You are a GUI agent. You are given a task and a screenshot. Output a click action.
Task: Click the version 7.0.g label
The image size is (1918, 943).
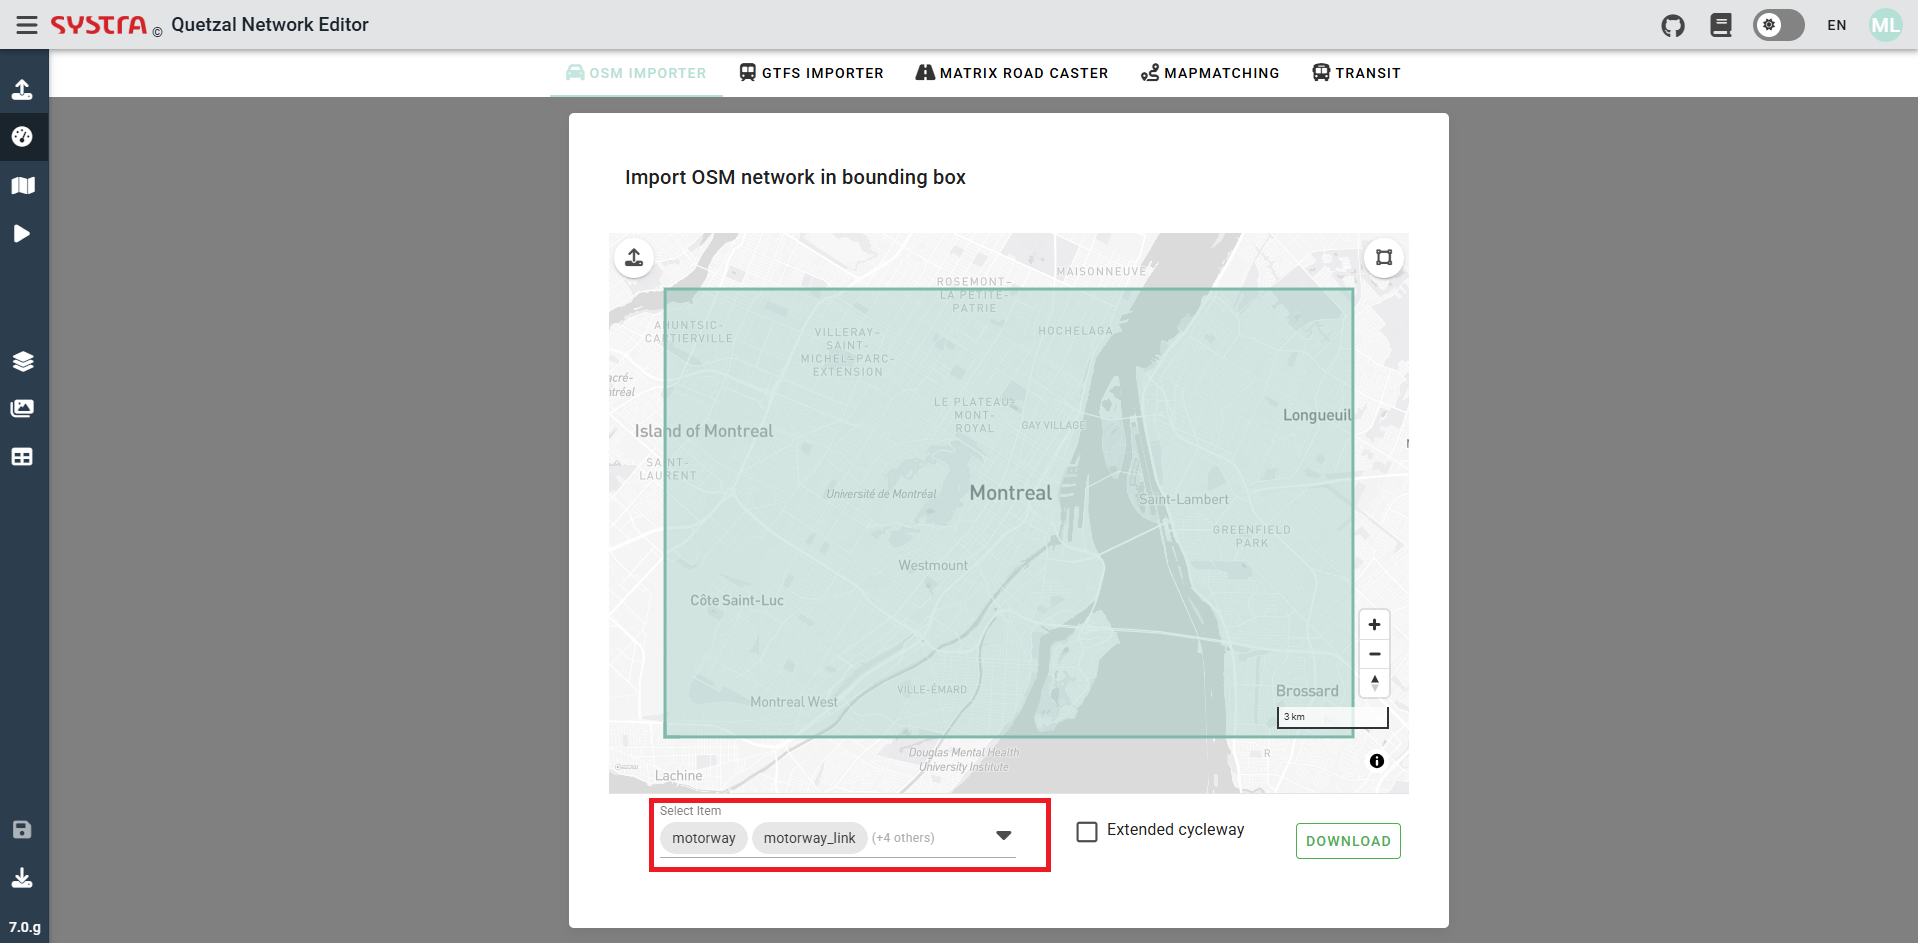25,927
